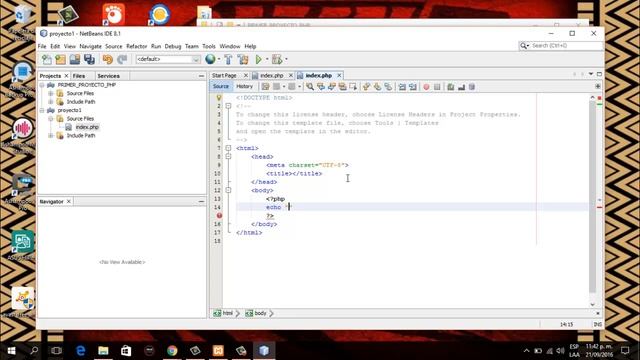
Task: Click the Last Edit editor toolbar icon
Action: coord(265,87)
